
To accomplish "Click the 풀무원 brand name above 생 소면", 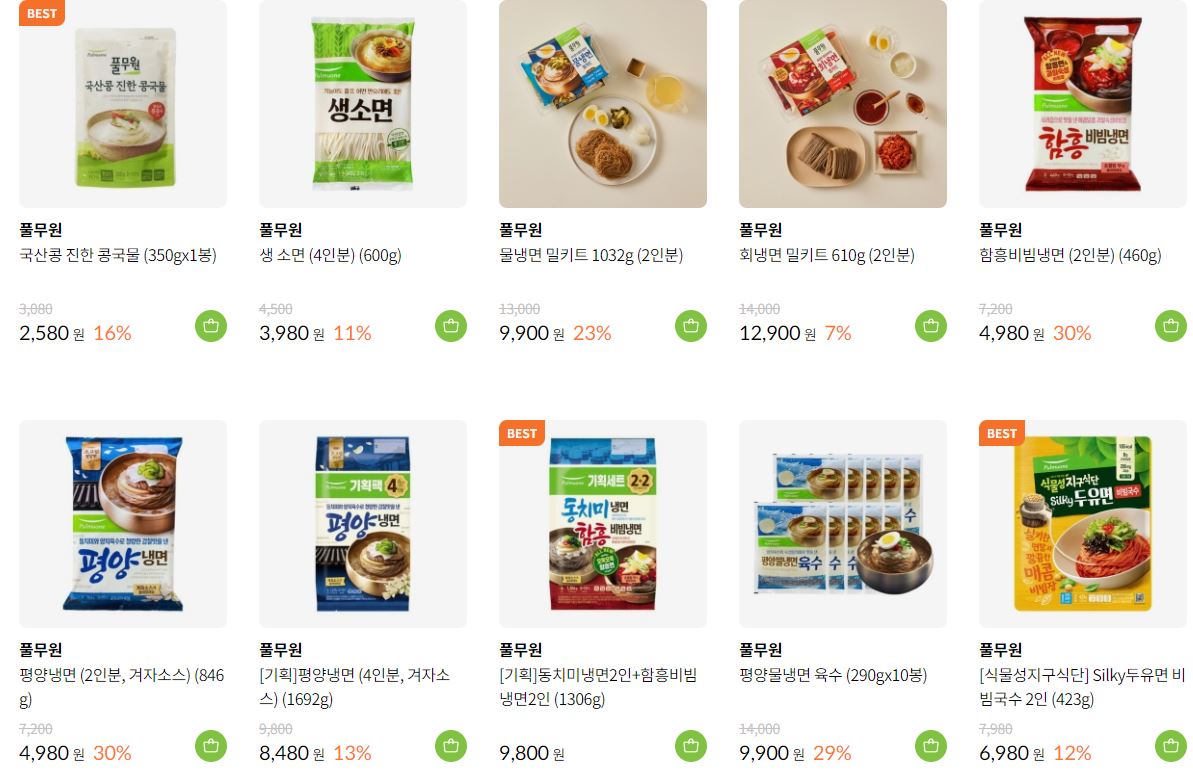I will click(281, 230).
